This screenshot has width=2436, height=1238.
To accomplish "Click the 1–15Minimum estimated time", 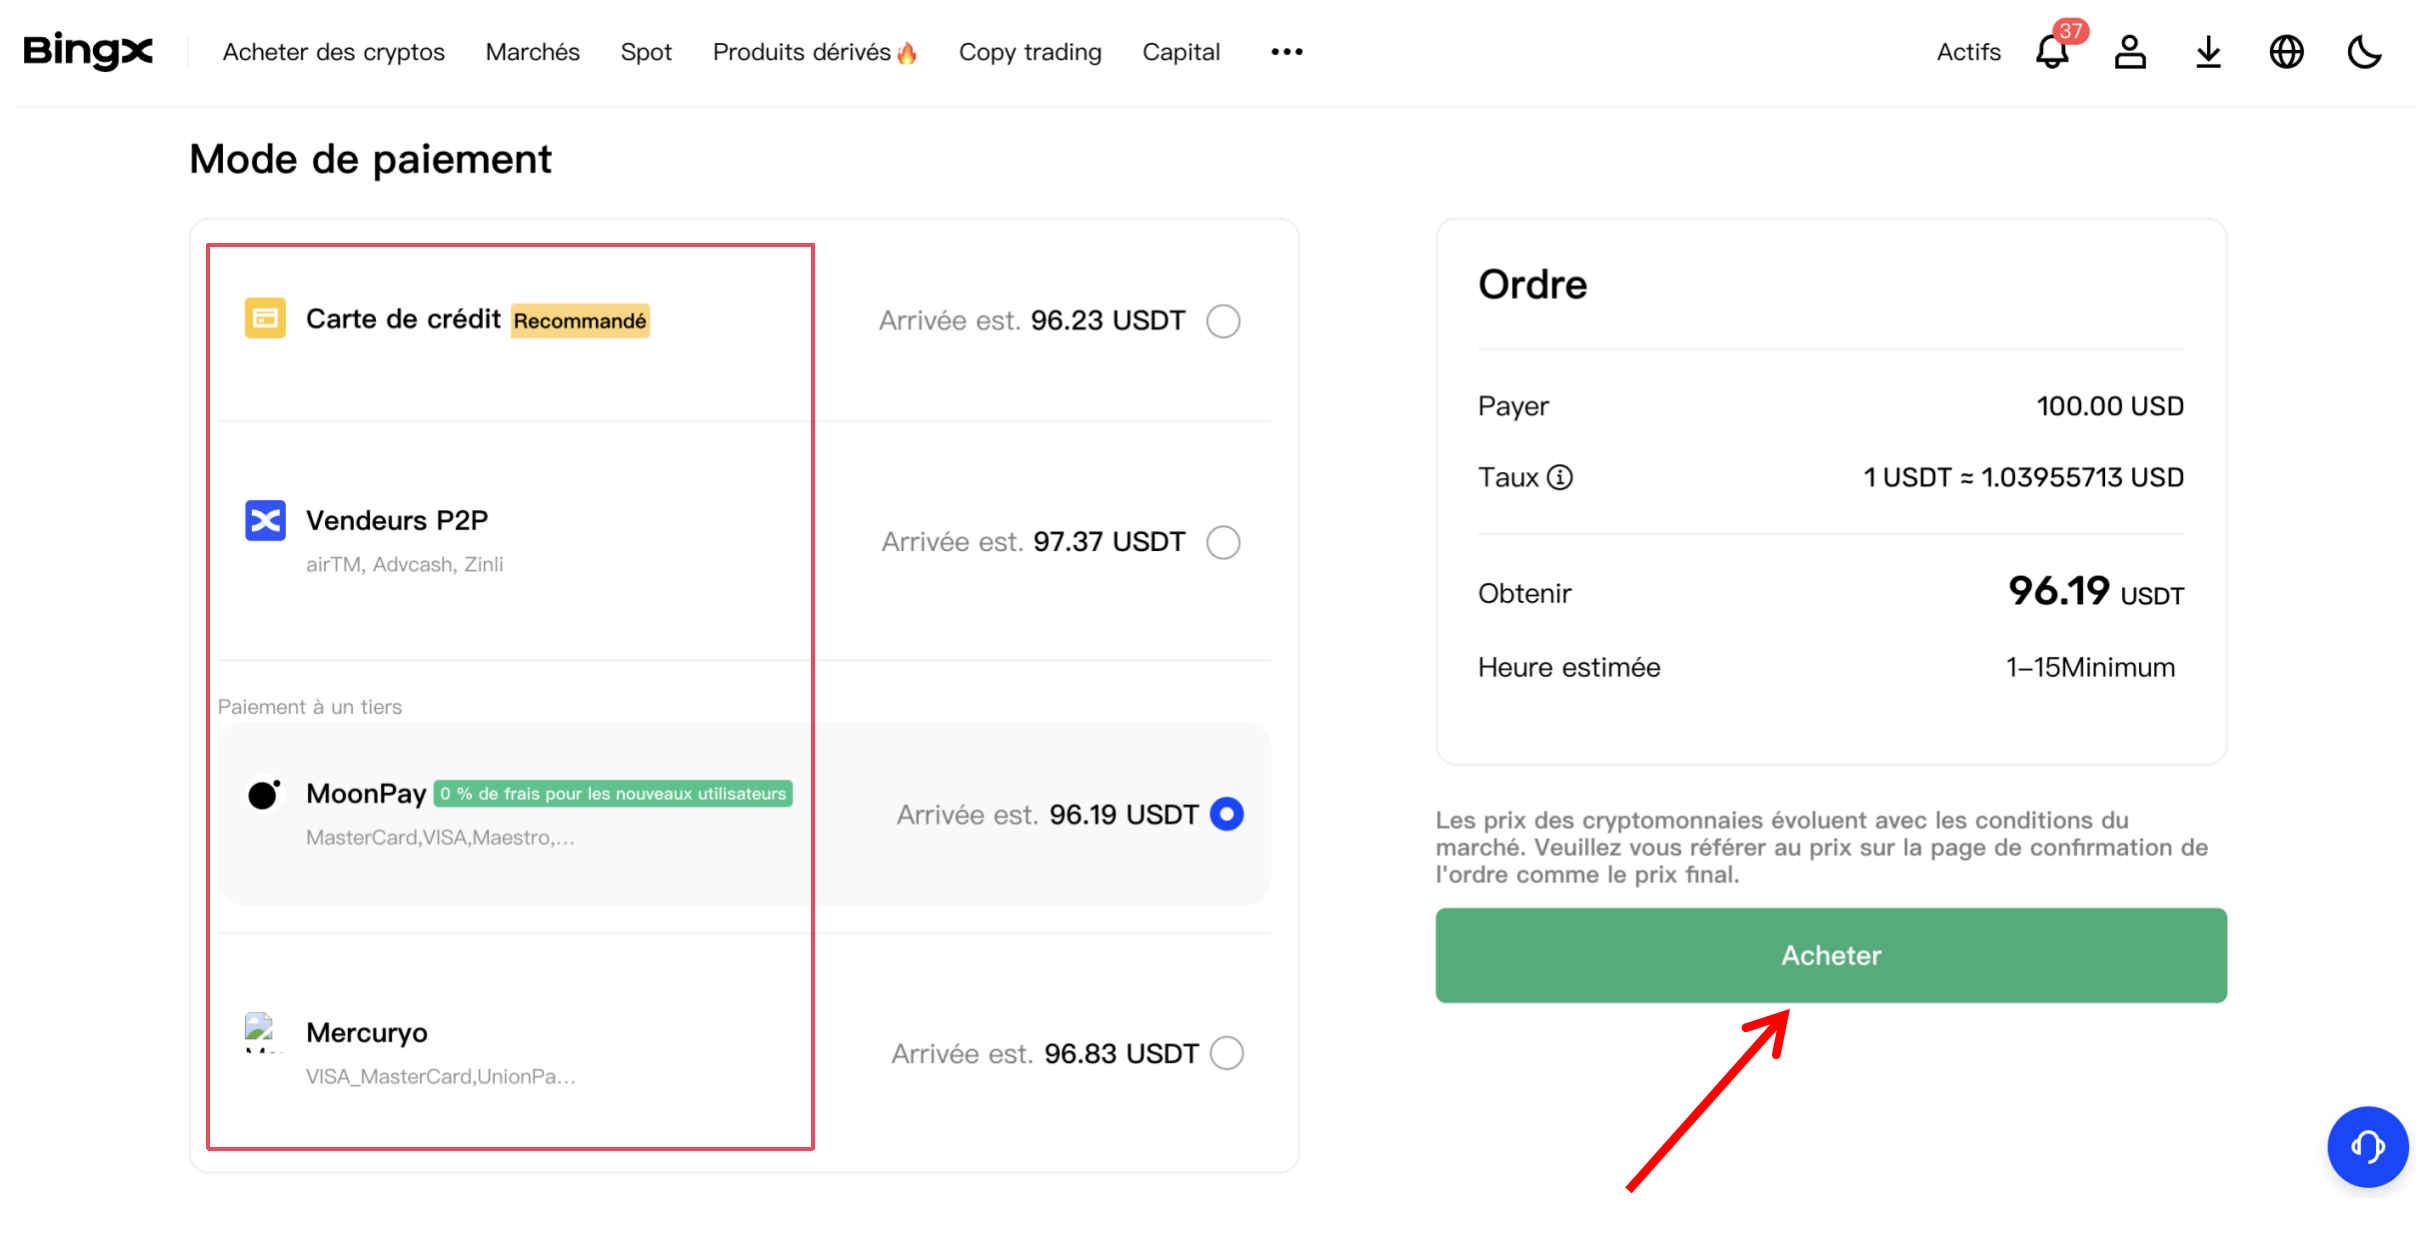I will [2090, 668].
